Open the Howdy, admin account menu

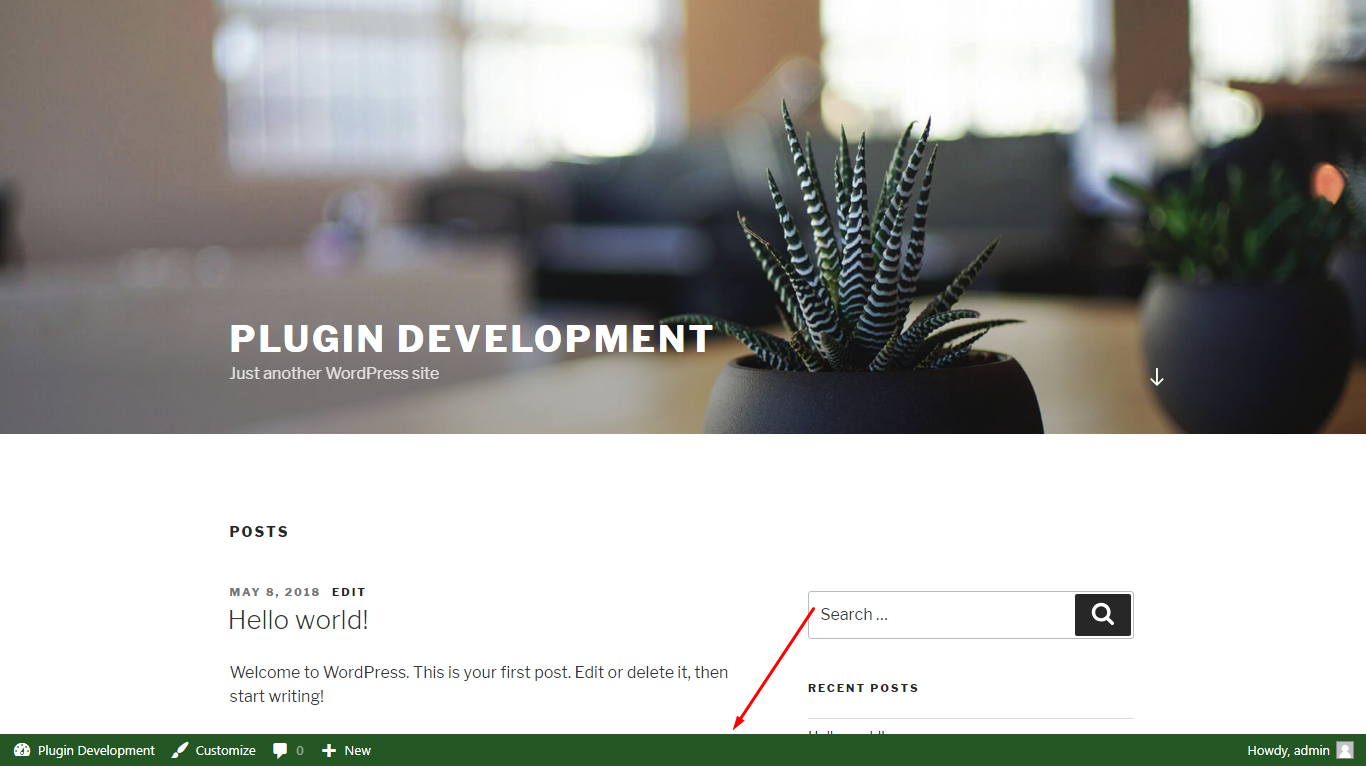coord(1300,750)
